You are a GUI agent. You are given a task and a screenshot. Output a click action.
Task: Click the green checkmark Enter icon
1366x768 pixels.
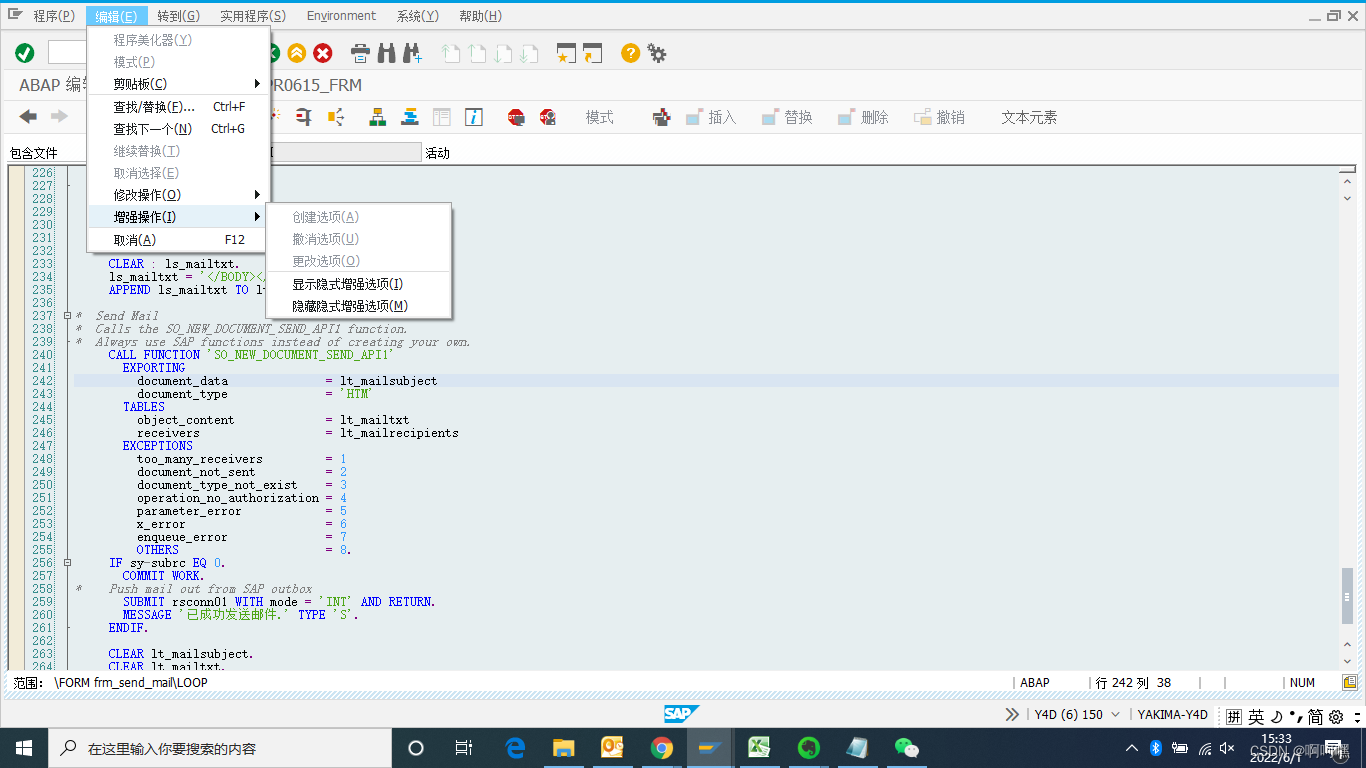(x=25, y=53)
